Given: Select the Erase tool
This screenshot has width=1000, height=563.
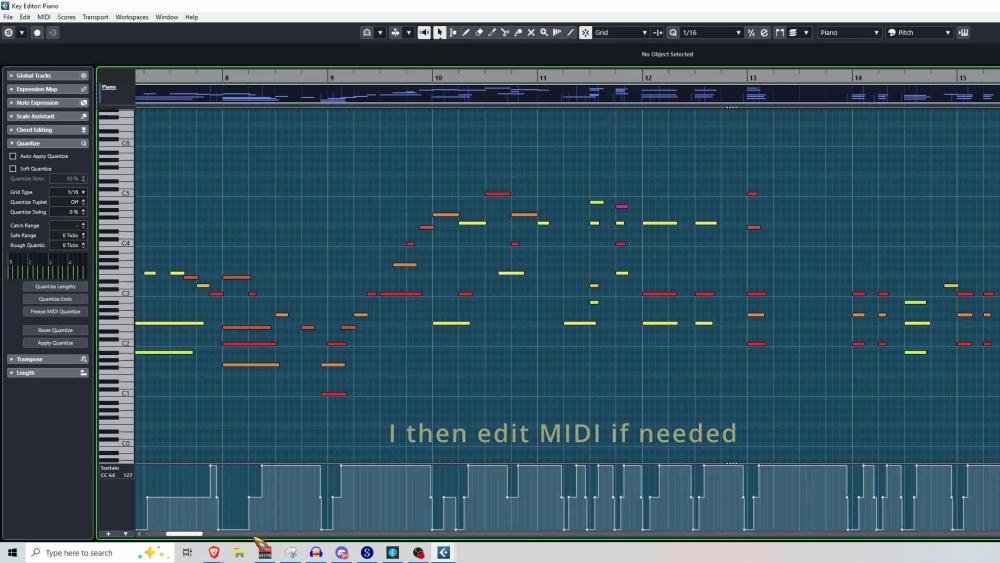Looking at the screenshot, I should pyautogui.click(x=479, y=33).
